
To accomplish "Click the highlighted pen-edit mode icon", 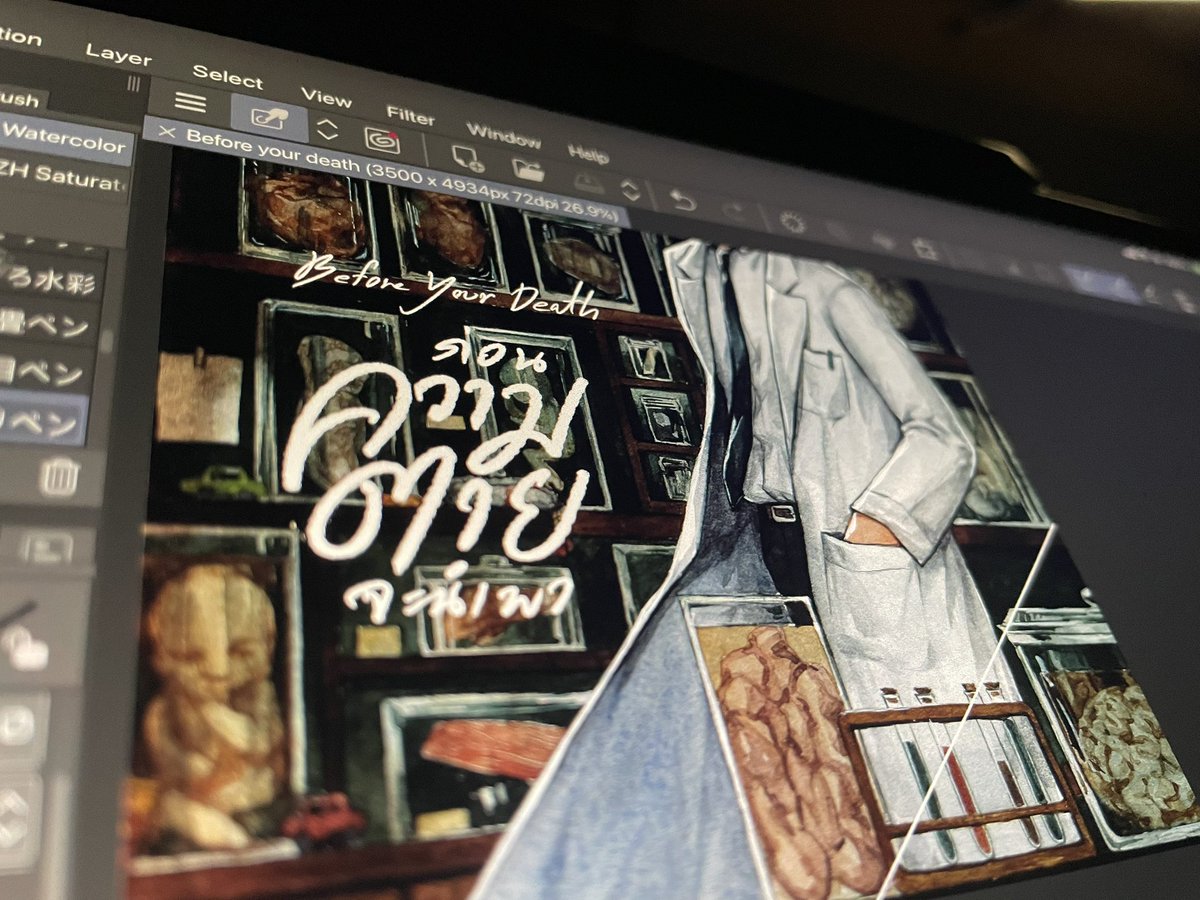I will click(269, 119).
